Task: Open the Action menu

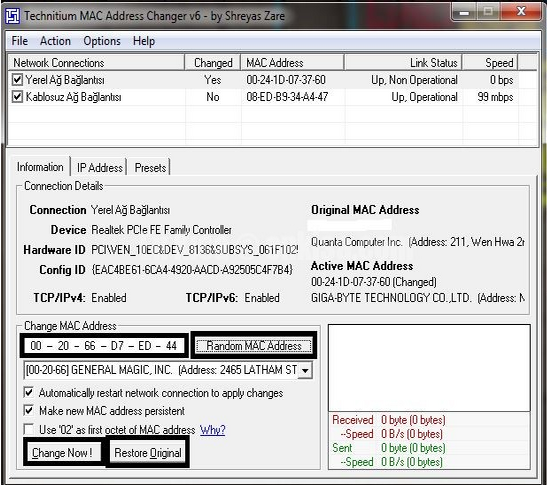Action: 55,41
